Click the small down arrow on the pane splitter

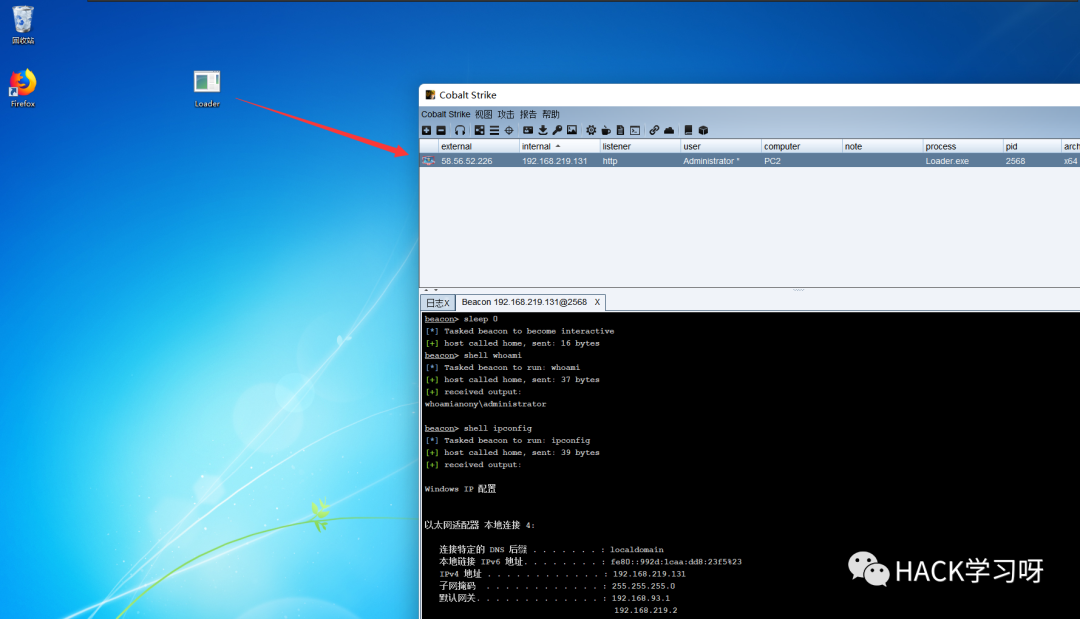[x=435, y=291]
